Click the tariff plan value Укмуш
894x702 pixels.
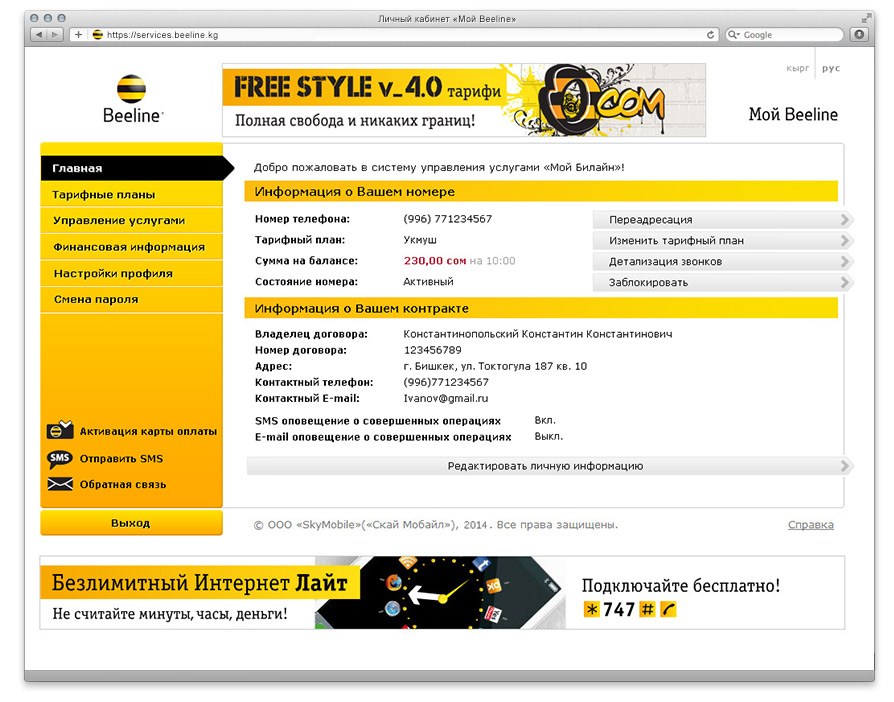click(x=420, y=240)
